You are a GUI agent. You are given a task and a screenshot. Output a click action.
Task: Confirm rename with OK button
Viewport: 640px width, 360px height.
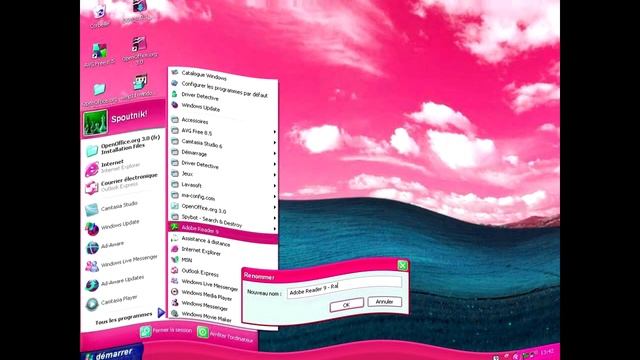[347, 304]
